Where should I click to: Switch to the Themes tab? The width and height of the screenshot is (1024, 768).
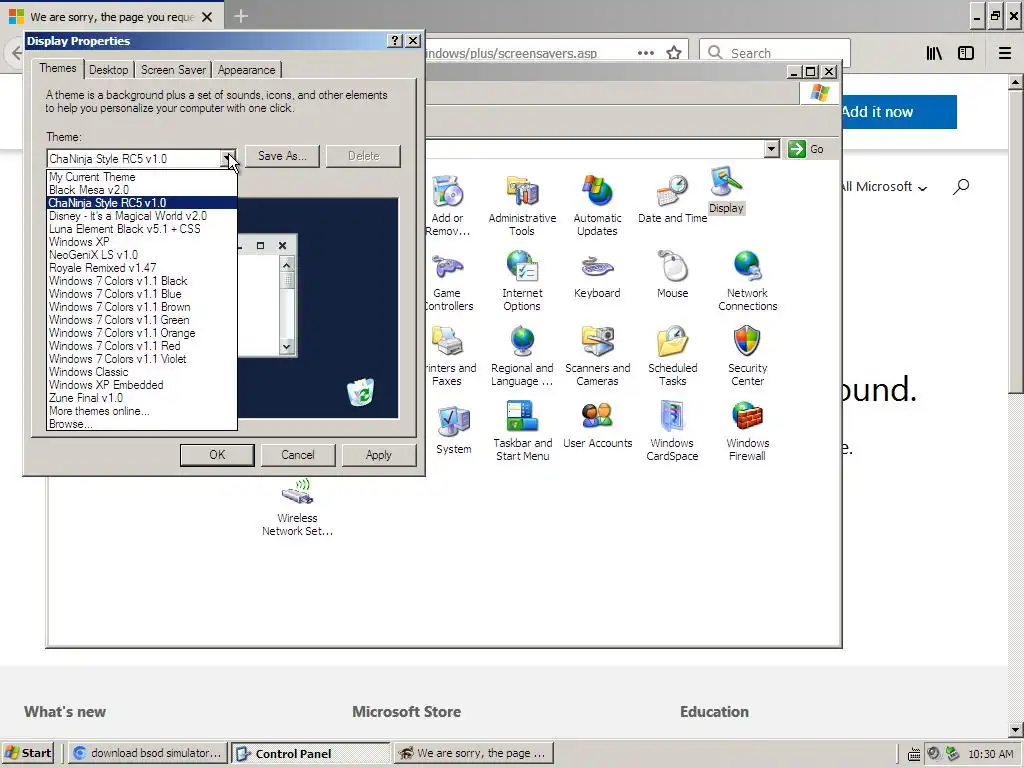[x=57, y=68]
